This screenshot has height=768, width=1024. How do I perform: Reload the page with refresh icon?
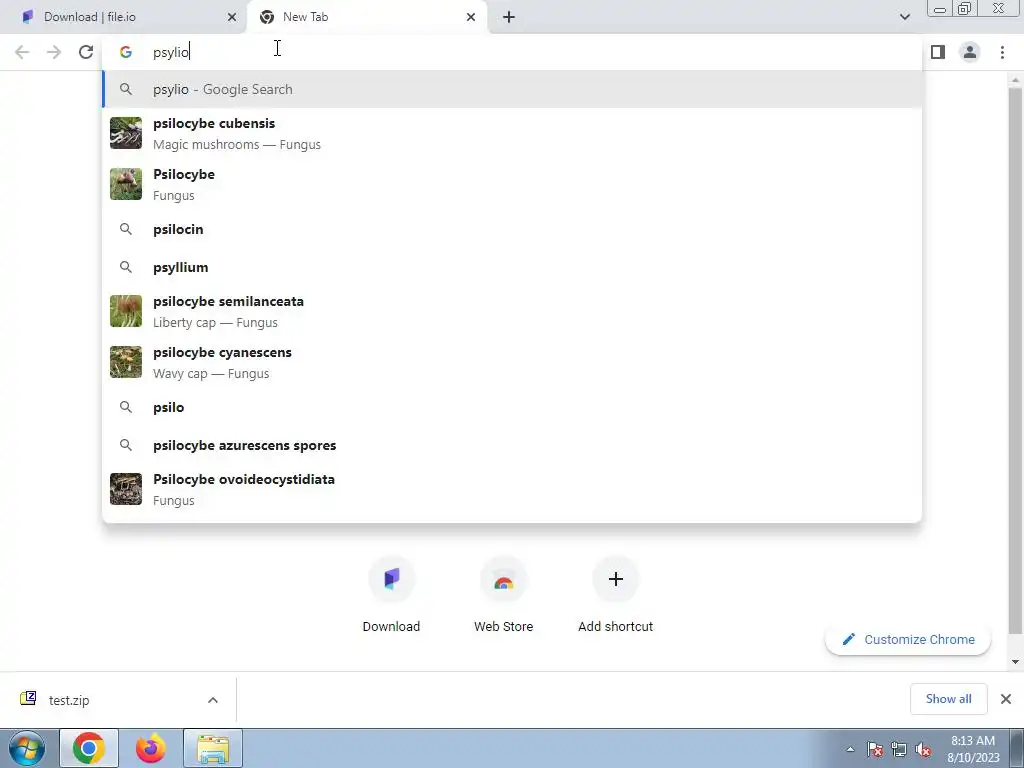click(86, 52)
